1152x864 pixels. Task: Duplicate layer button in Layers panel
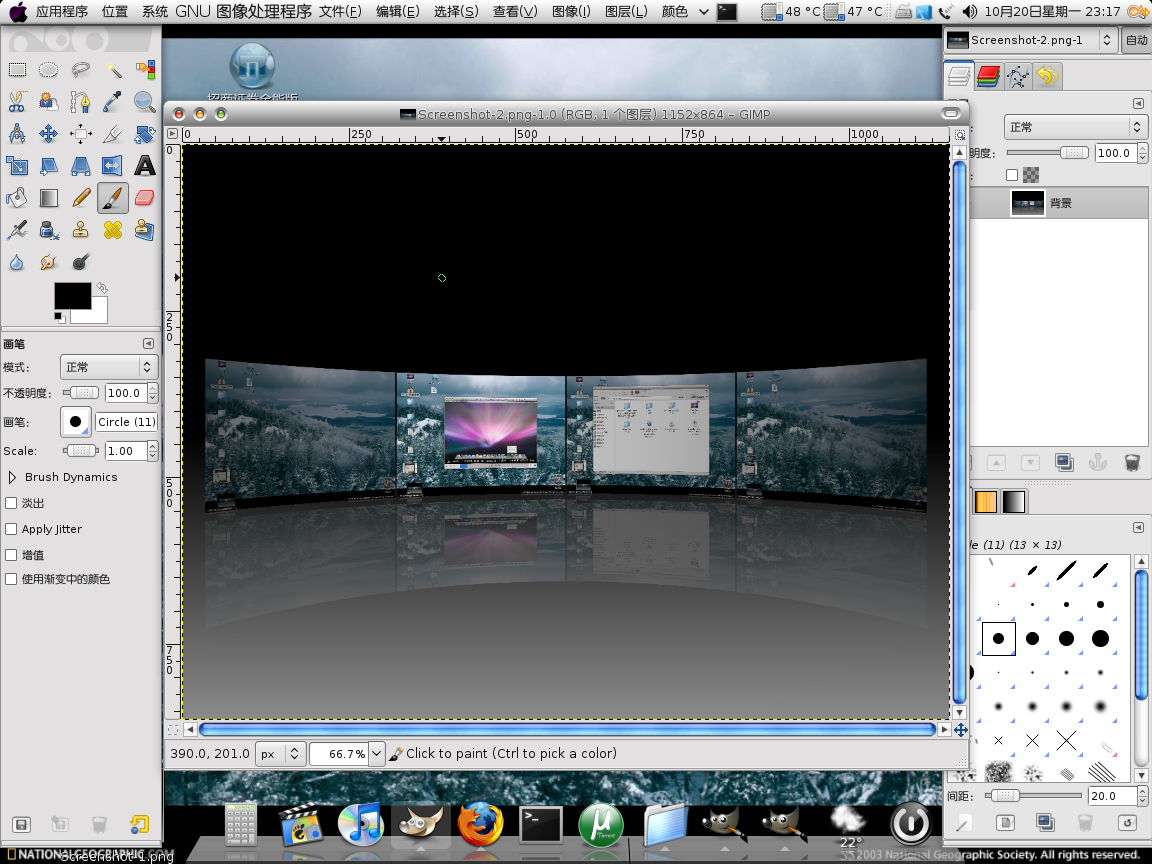click(x=1064, y=462)
